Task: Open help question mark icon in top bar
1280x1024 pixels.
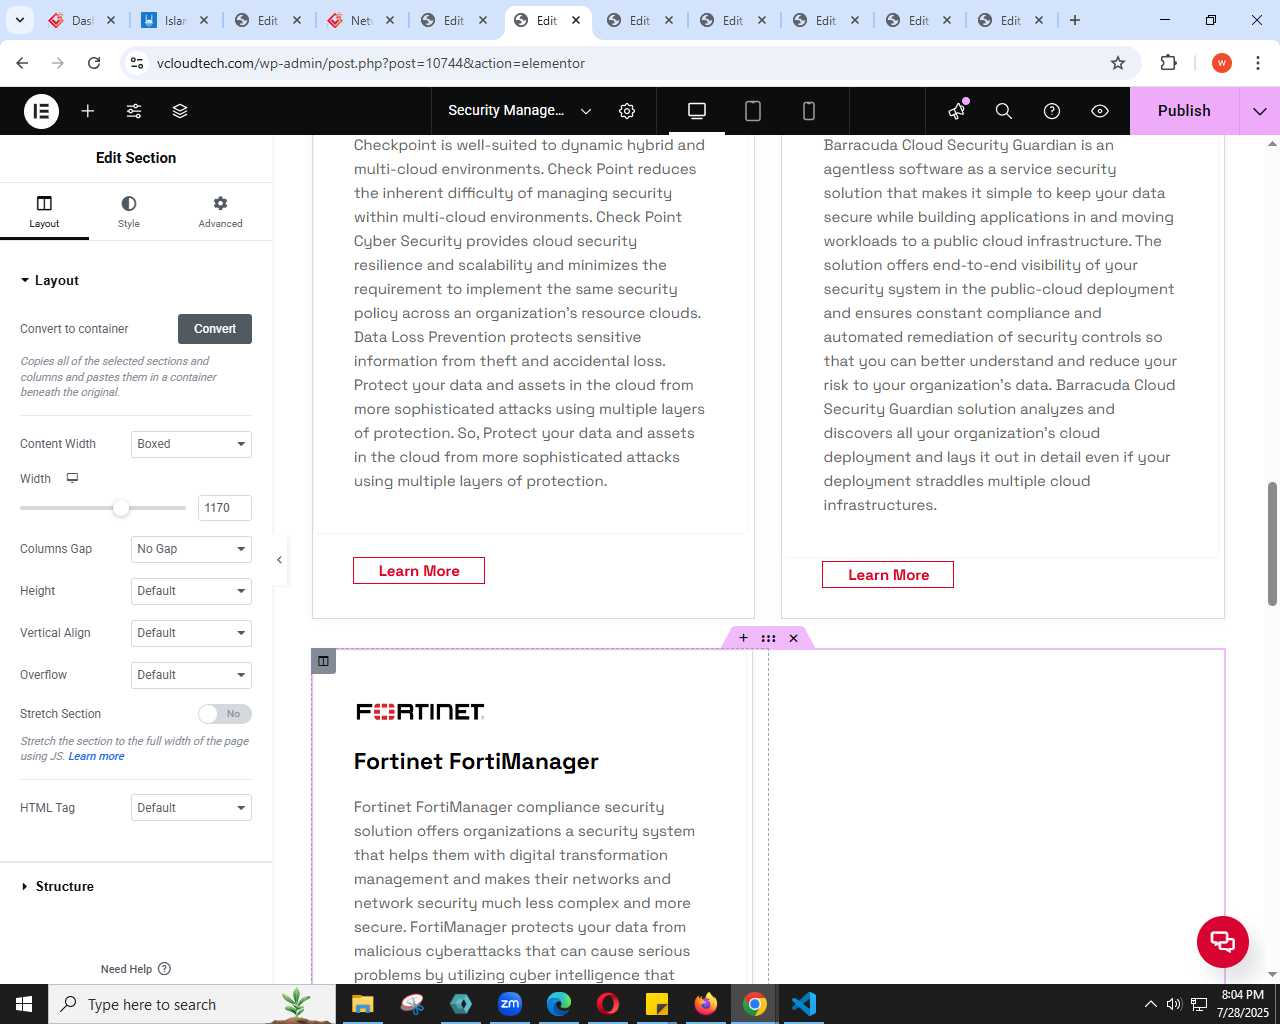Action: (x=1052, y=111)
